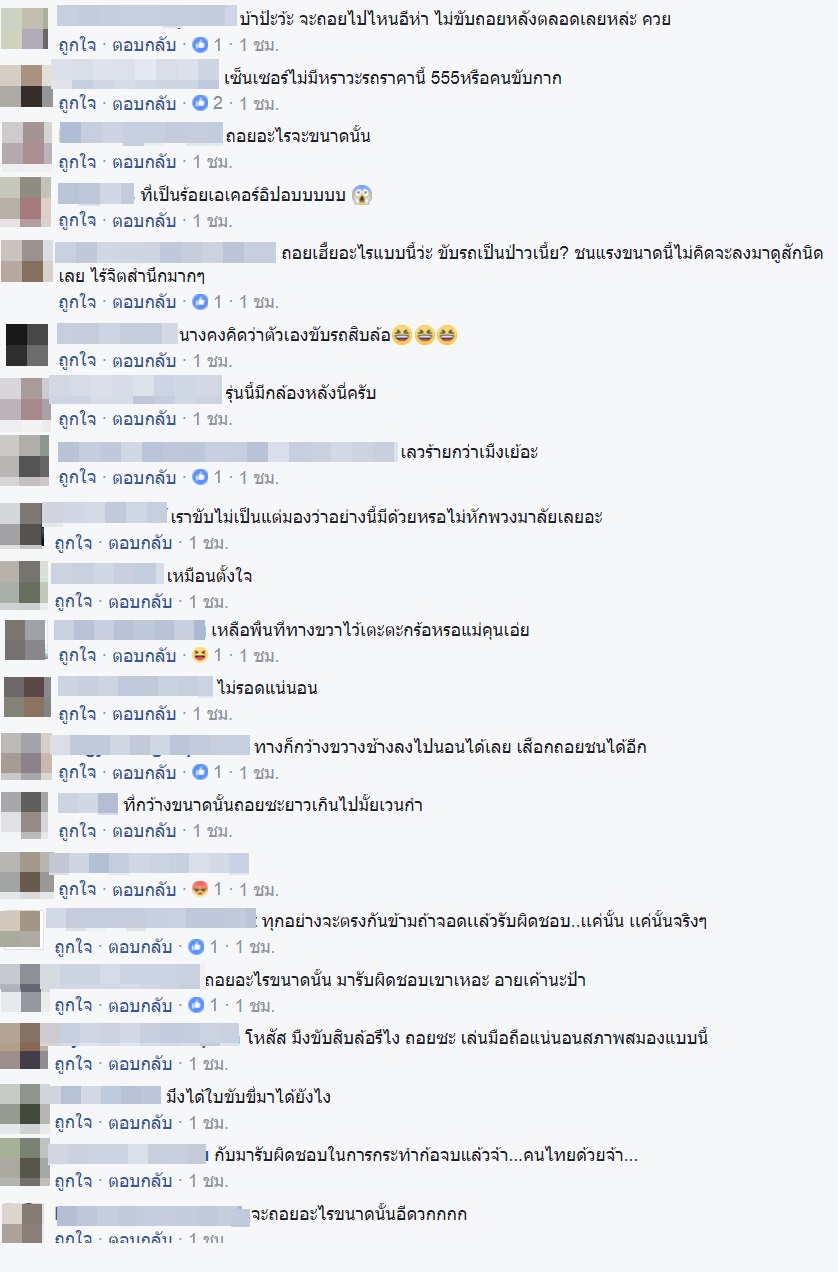Reply to the 'ไม่รอดแน่นอน' comment
Image resolution: width=838 pixels, height=1272 pixels.
(144, 714)
